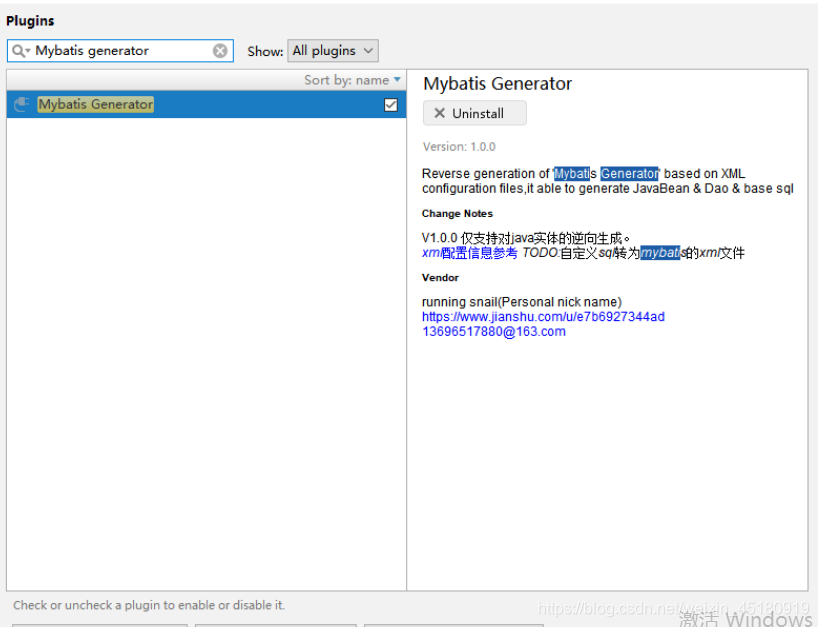Click the Version: 1.0.0 text
This screenshot has height=627, width=819.
click(x=459, y=147)
